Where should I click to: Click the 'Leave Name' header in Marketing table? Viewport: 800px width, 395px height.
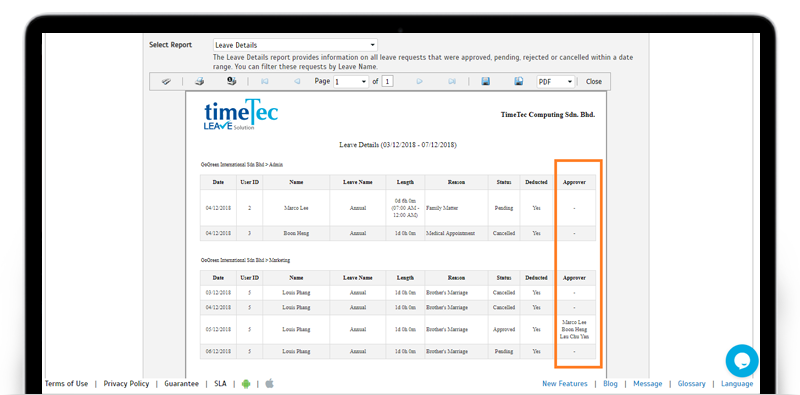pyautogui.click(x=358, y=278)
